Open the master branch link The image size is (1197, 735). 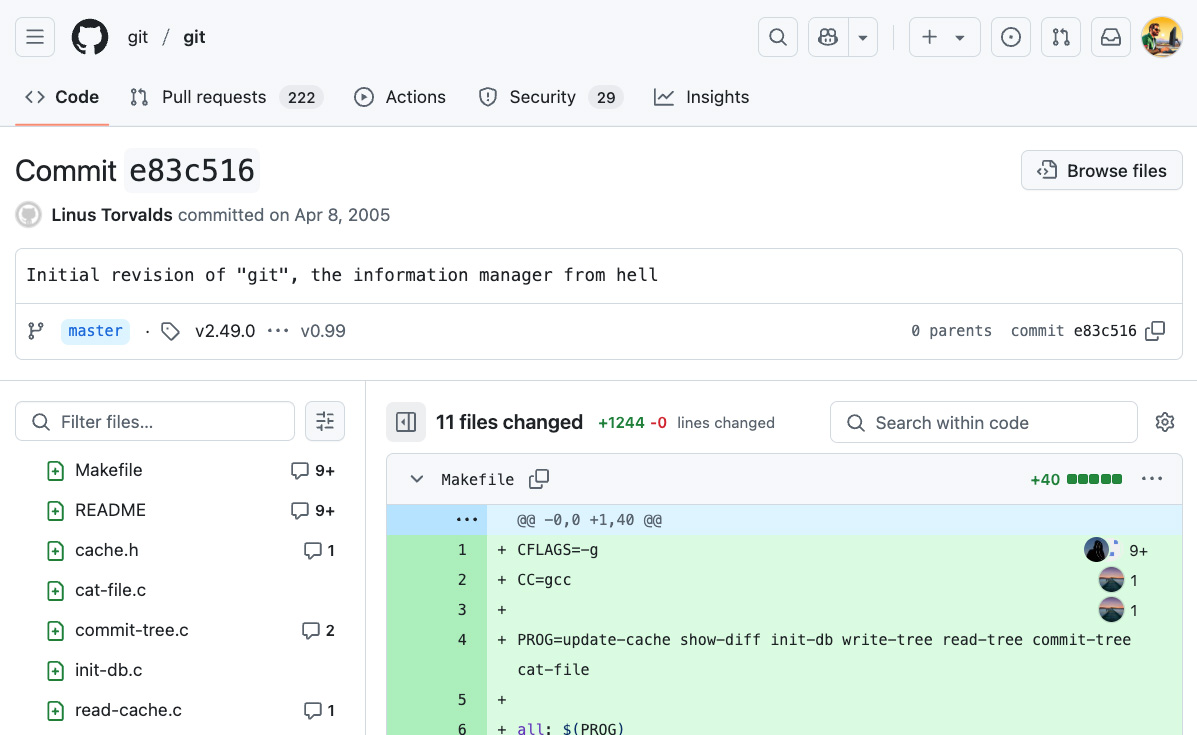pos(95,331)
